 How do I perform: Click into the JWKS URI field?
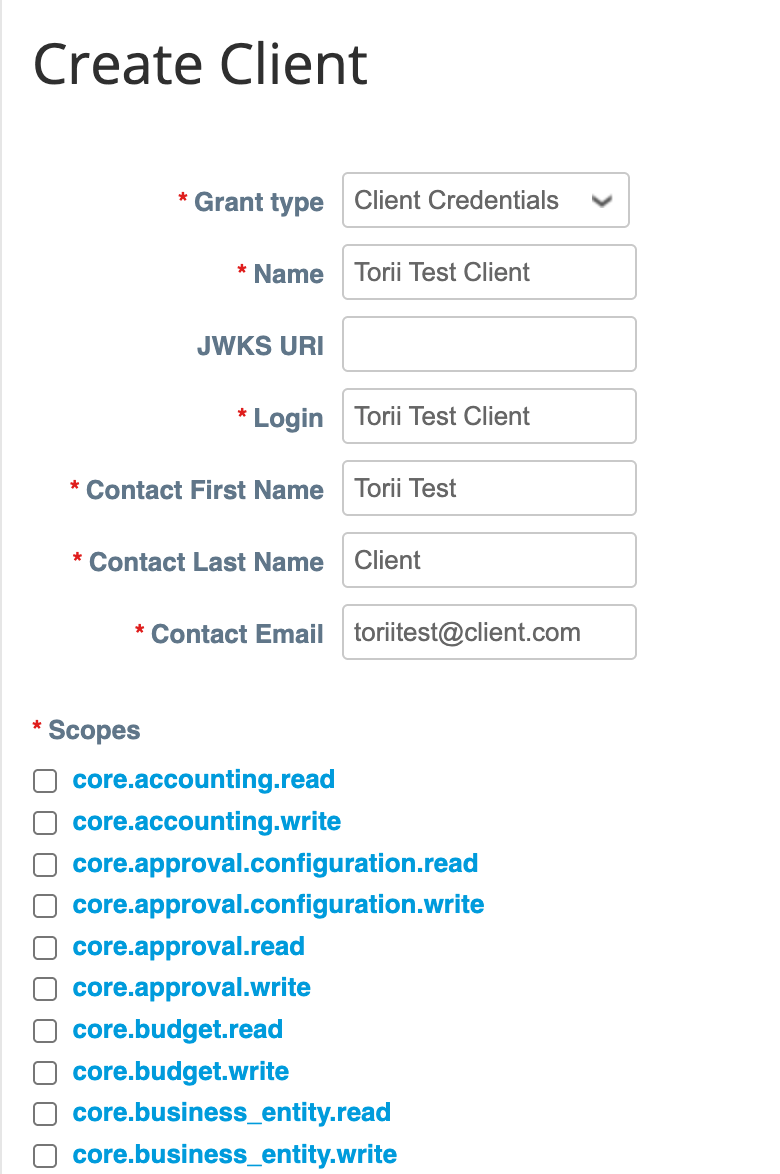489,344
